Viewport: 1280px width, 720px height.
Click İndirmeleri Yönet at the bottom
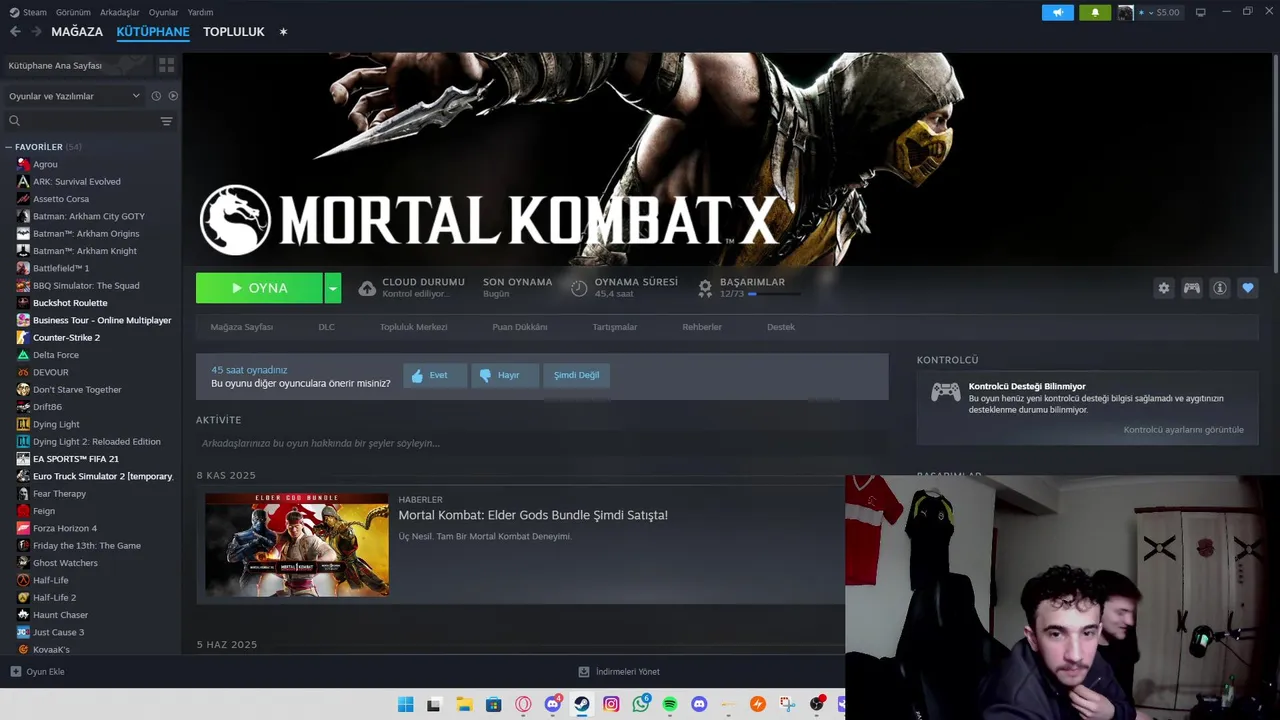tap(619, 672)
